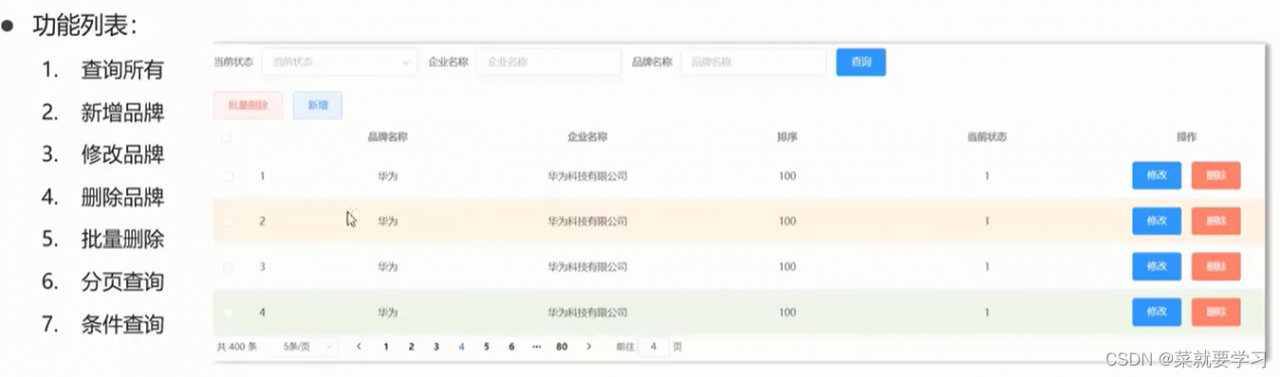Check the checkbox for row 4

tap(227, 312)
